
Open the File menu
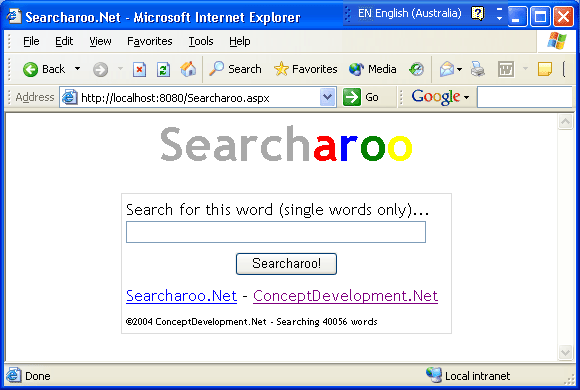[31, 41]
